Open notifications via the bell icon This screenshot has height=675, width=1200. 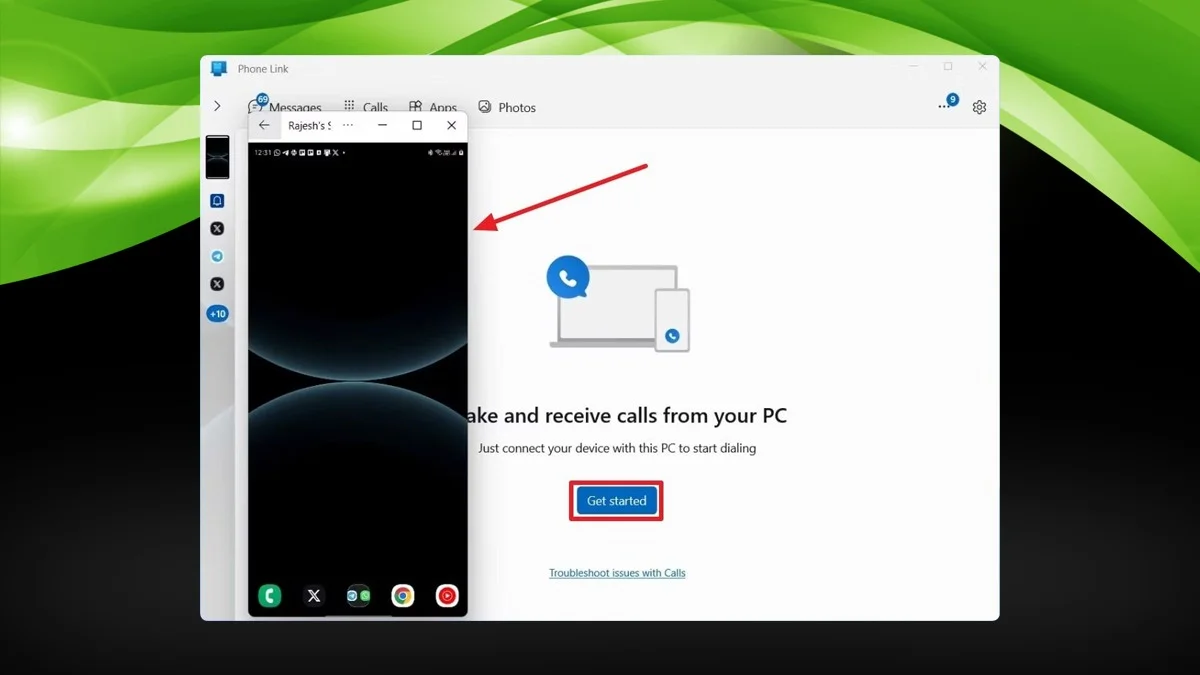pyautogui.click(x=217, y=200)
